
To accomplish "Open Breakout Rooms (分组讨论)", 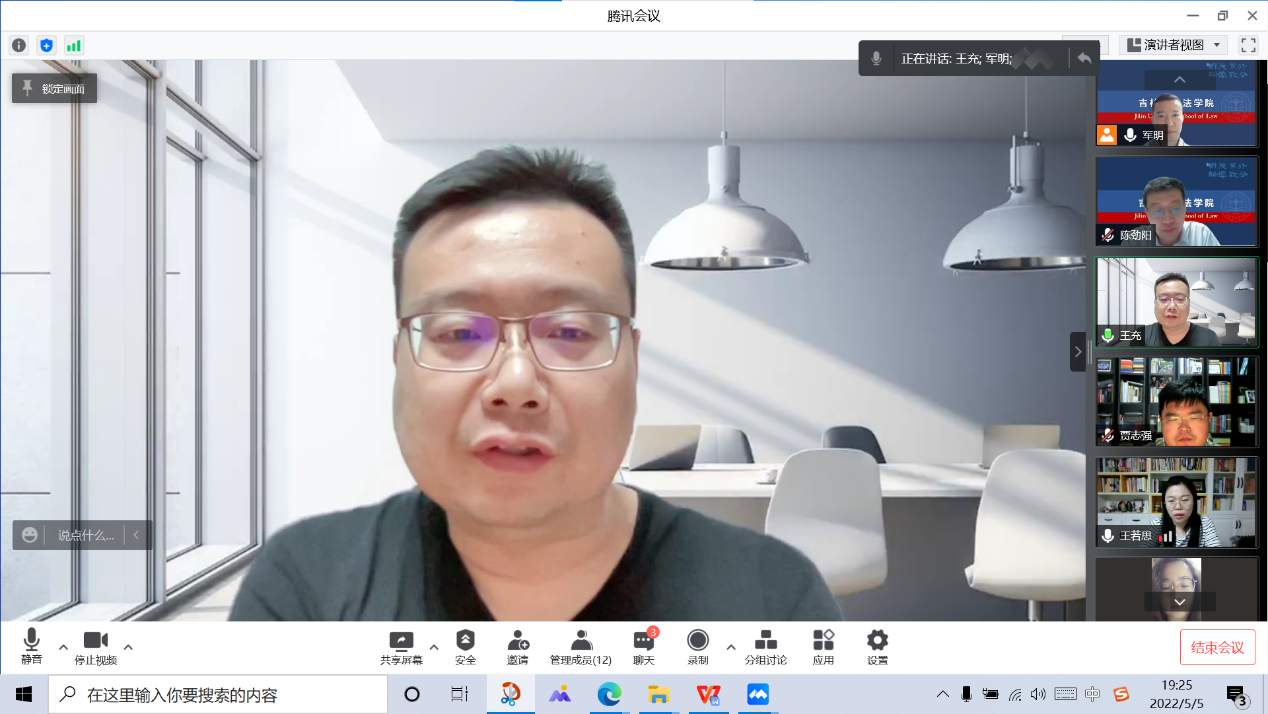I will pyautogui.click(x=765, y=646).
